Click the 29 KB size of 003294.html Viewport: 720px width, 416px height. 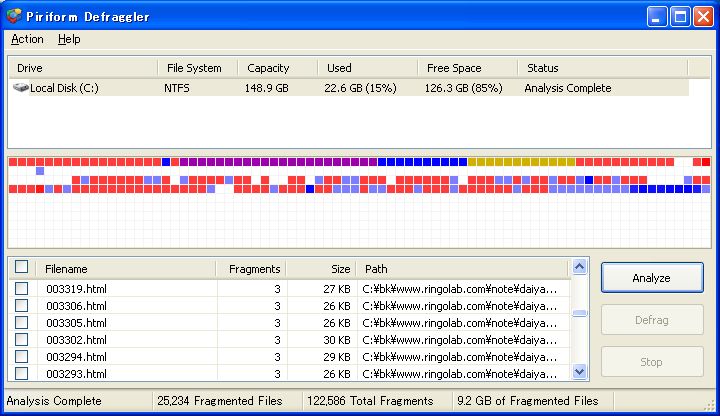pyautogui.click(x=337, y=357)
